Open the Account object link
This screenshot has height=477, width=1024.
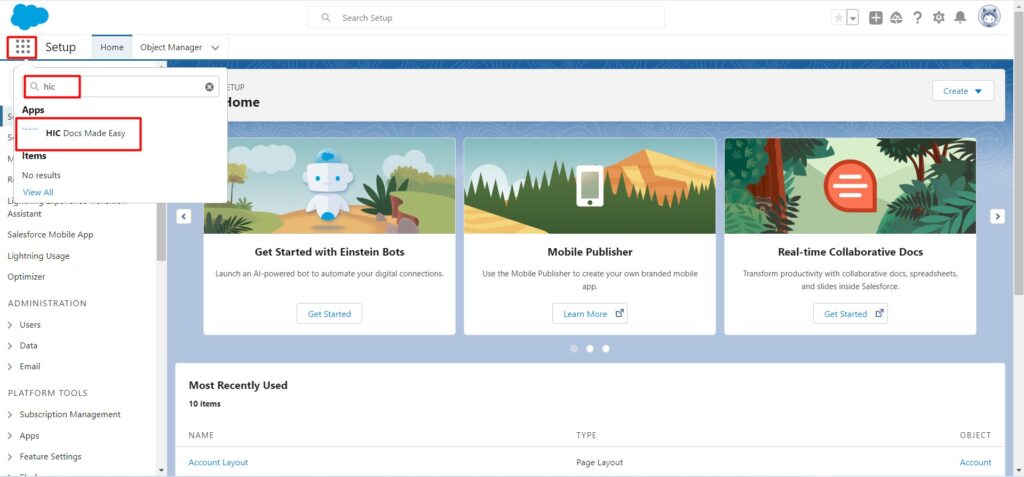click(x=976, y=463)
